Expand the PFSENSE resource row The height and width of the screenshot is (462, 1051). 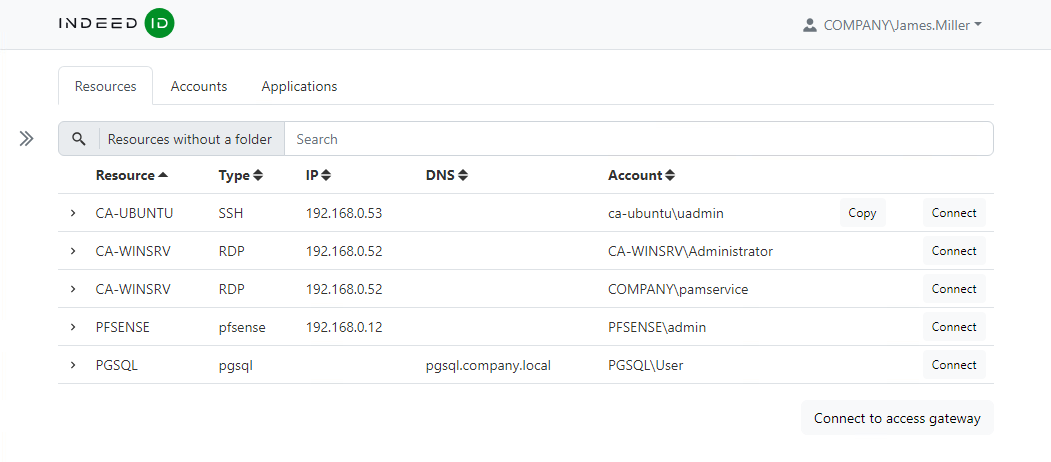73,327
